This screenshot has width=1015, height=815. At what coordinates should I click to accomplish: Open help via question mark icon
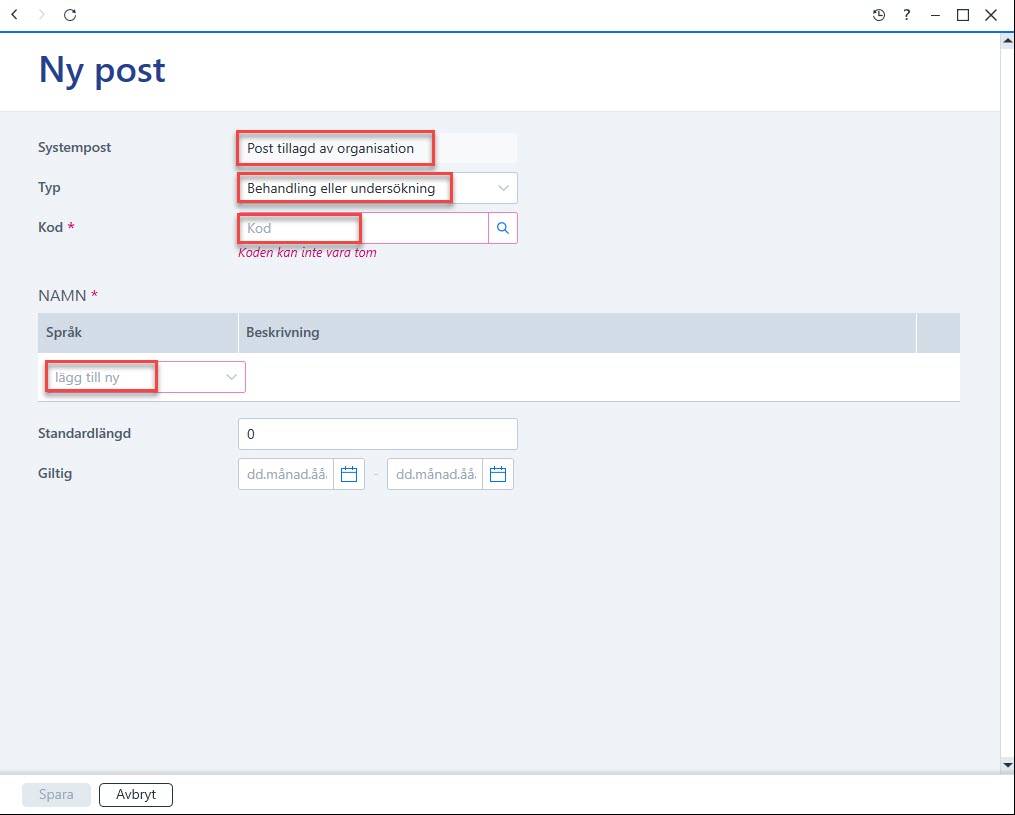click(906, 14)
